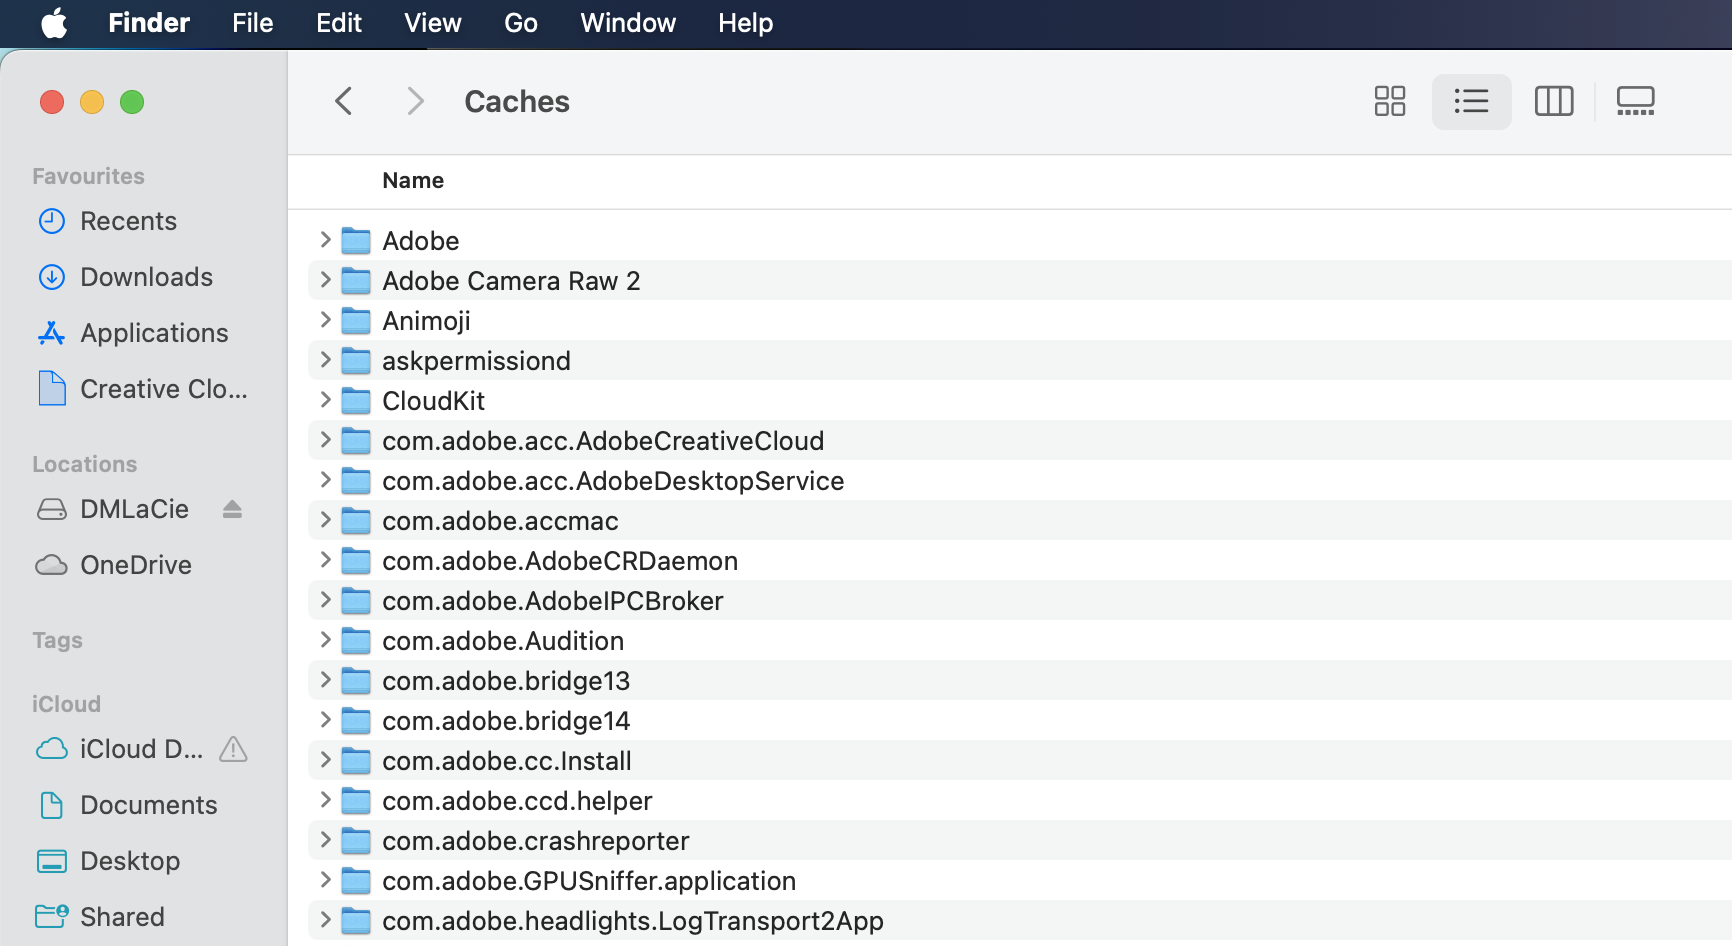The width and height of the screenshot is (1732, 946).
Task: Click the com.adobe.accmac folder icon
Action: click(356, 521)
